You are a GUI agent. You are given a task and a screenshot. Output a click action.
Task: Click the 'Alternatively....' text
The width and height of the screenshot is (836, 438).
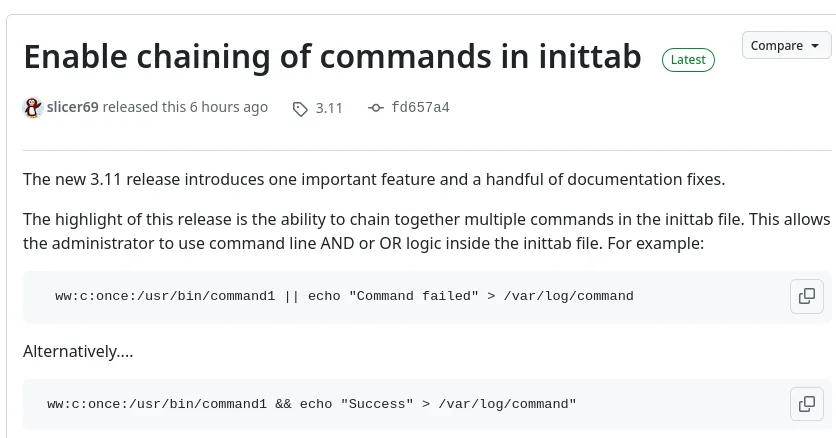pyautogui.click(x=78, y=352)
